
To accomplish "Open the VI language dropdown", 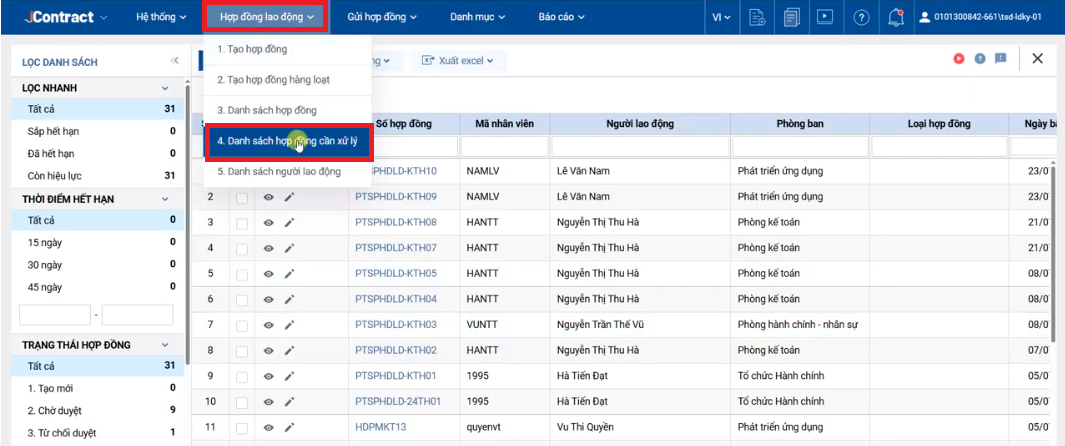I will coord(721,17).
